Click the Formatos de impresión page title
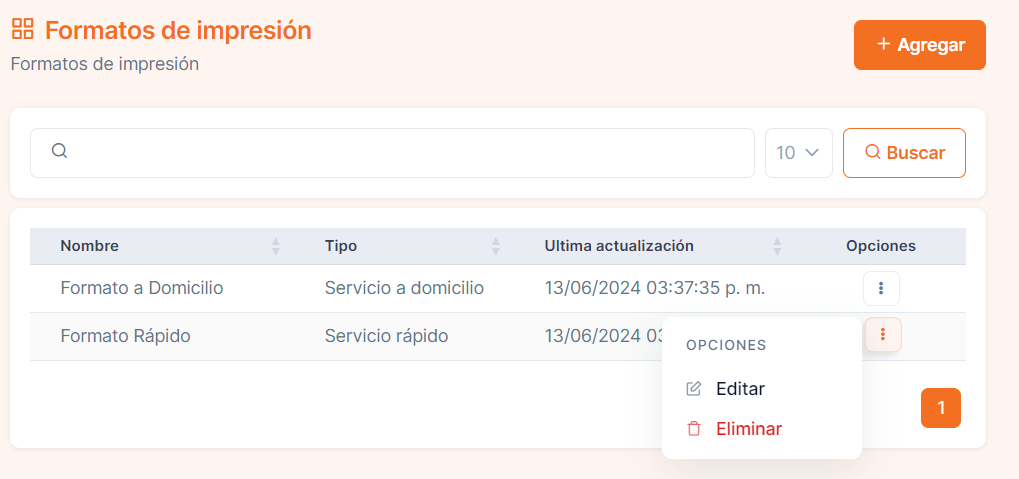The height and width of the screenshot is (479, 1019). 178,30
